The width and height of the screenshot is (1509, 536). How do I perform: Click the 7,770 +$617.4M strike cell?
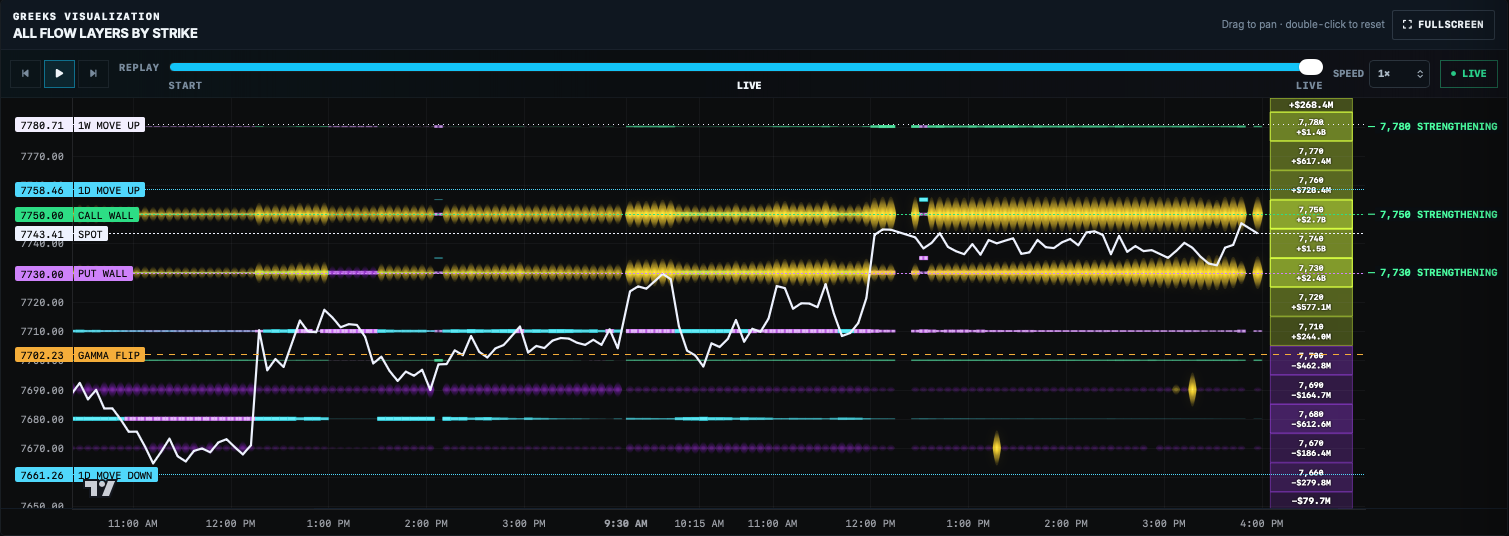(x=1311, y=156)
